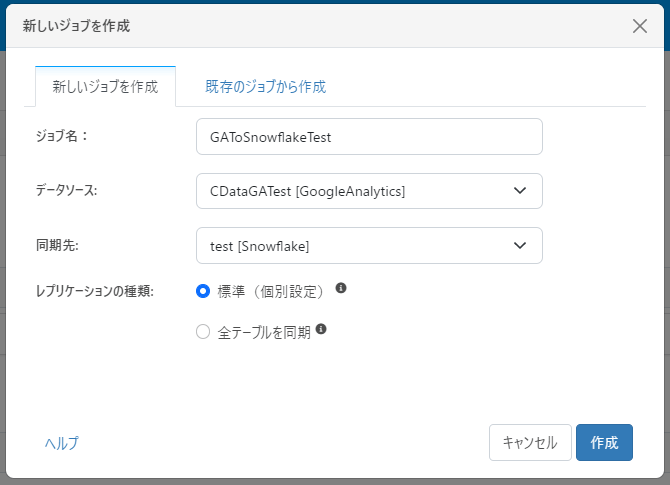Close the 新しいジョブを作成 dialog with the X icon
The image size is (670, 485).
click(x=640, y=26)
